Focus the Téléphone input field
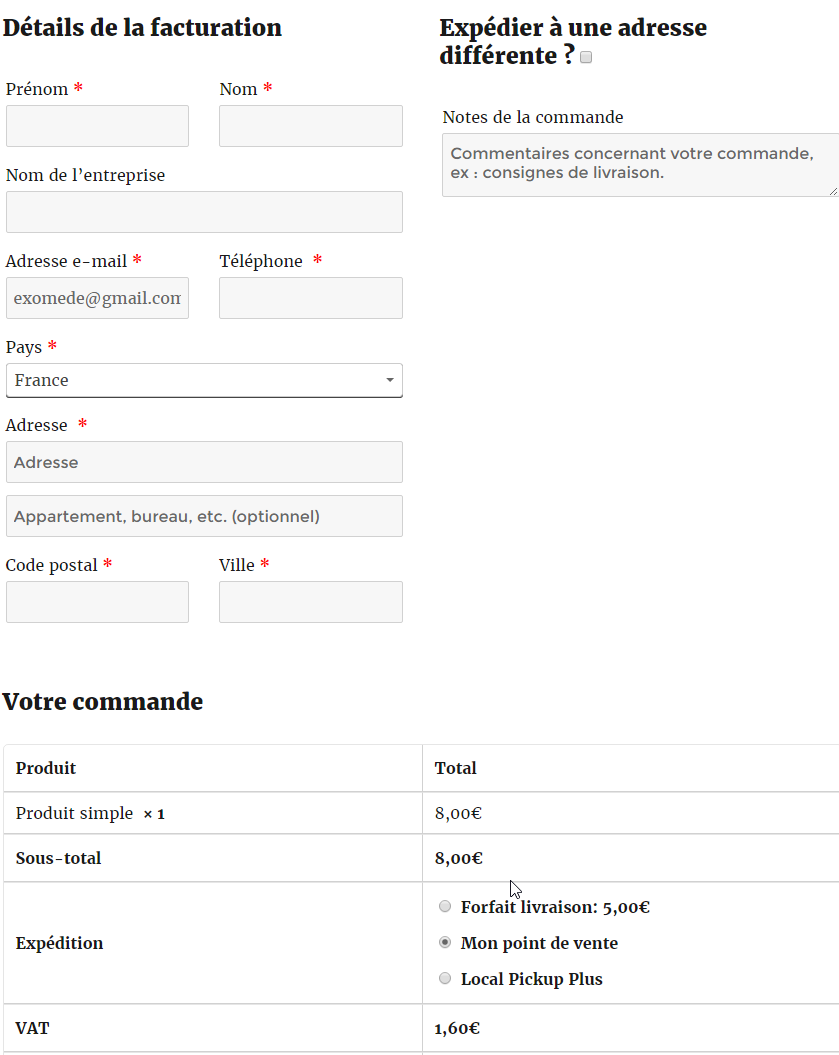This screenshot has width=839, height=1055. click(x=310, y=298)
